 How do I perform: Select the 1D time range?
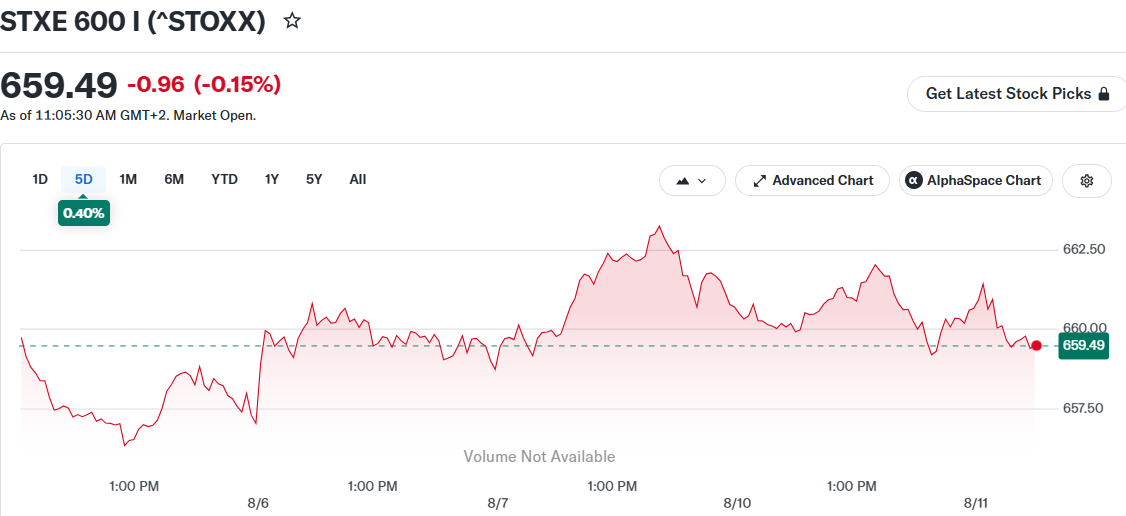(40, 179)
